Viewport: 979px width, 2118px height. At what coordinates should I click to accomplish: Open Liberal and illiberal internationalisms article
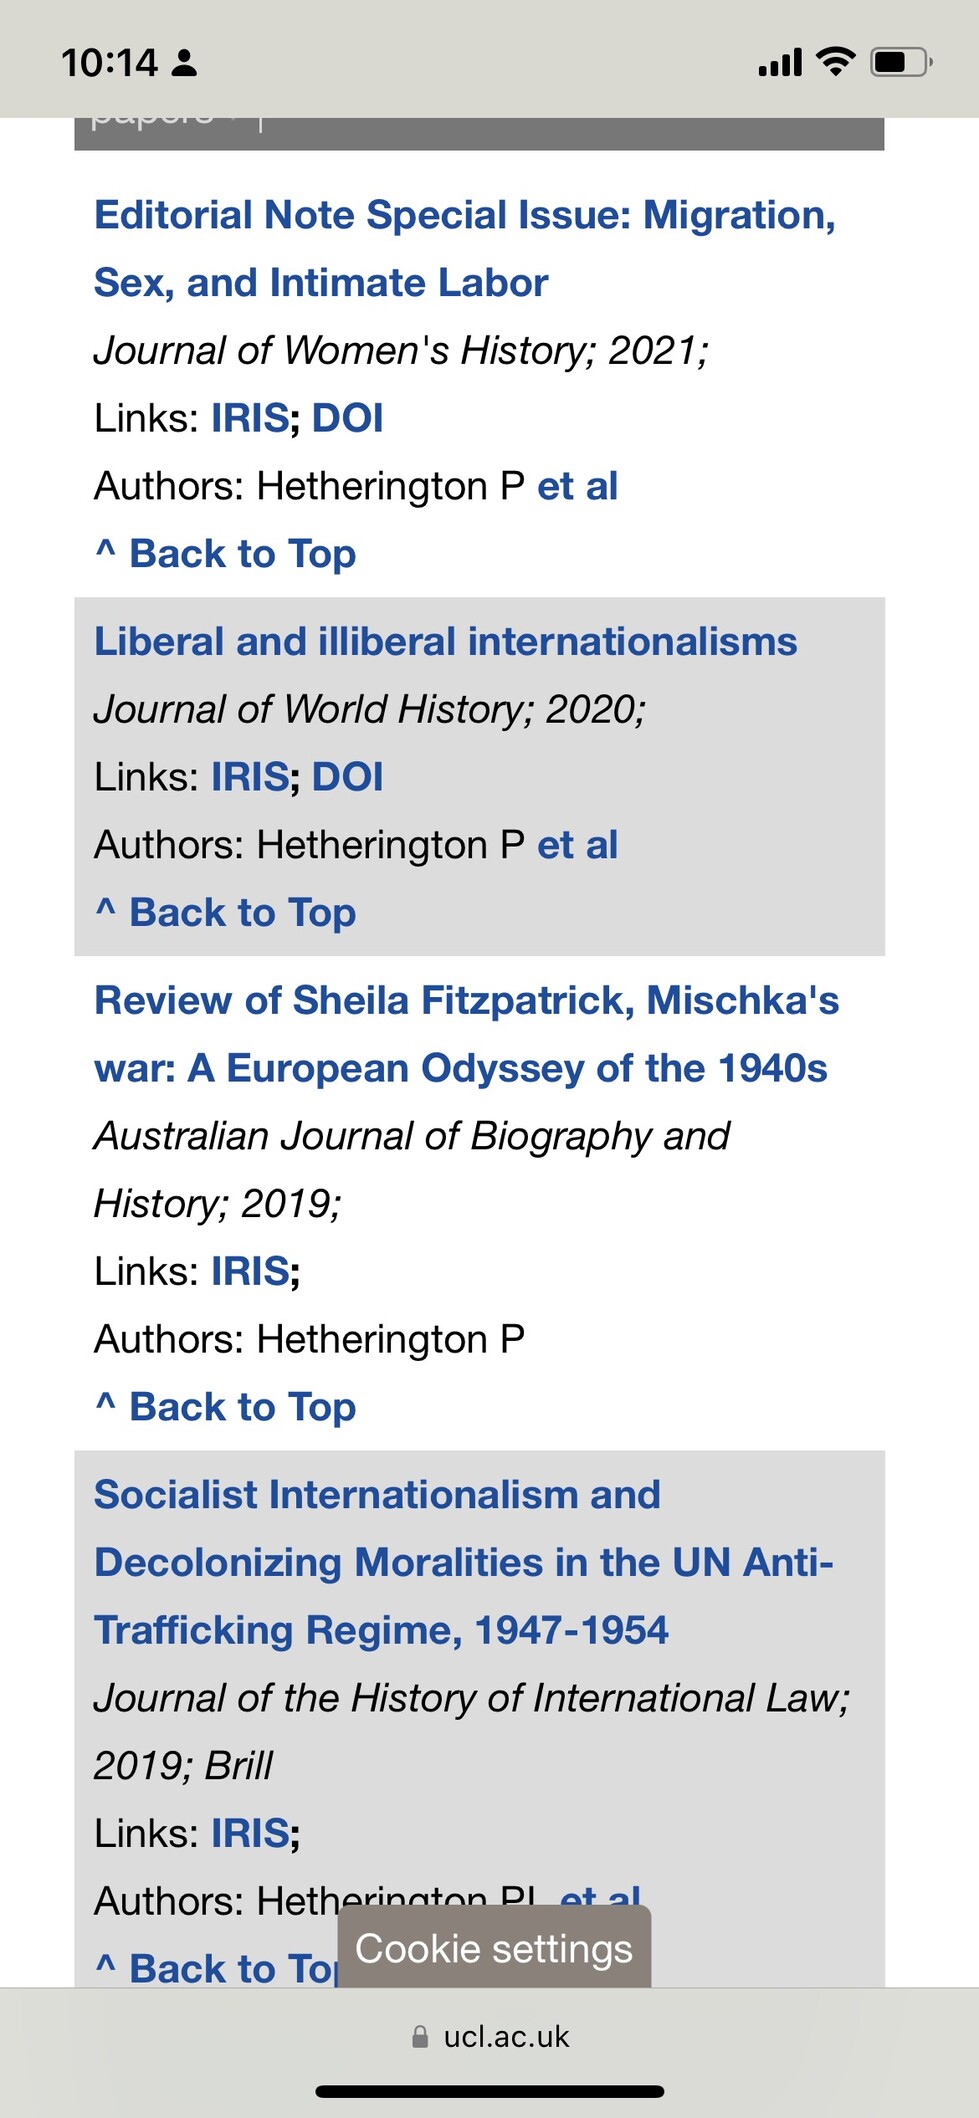click(x=445, y=642)
